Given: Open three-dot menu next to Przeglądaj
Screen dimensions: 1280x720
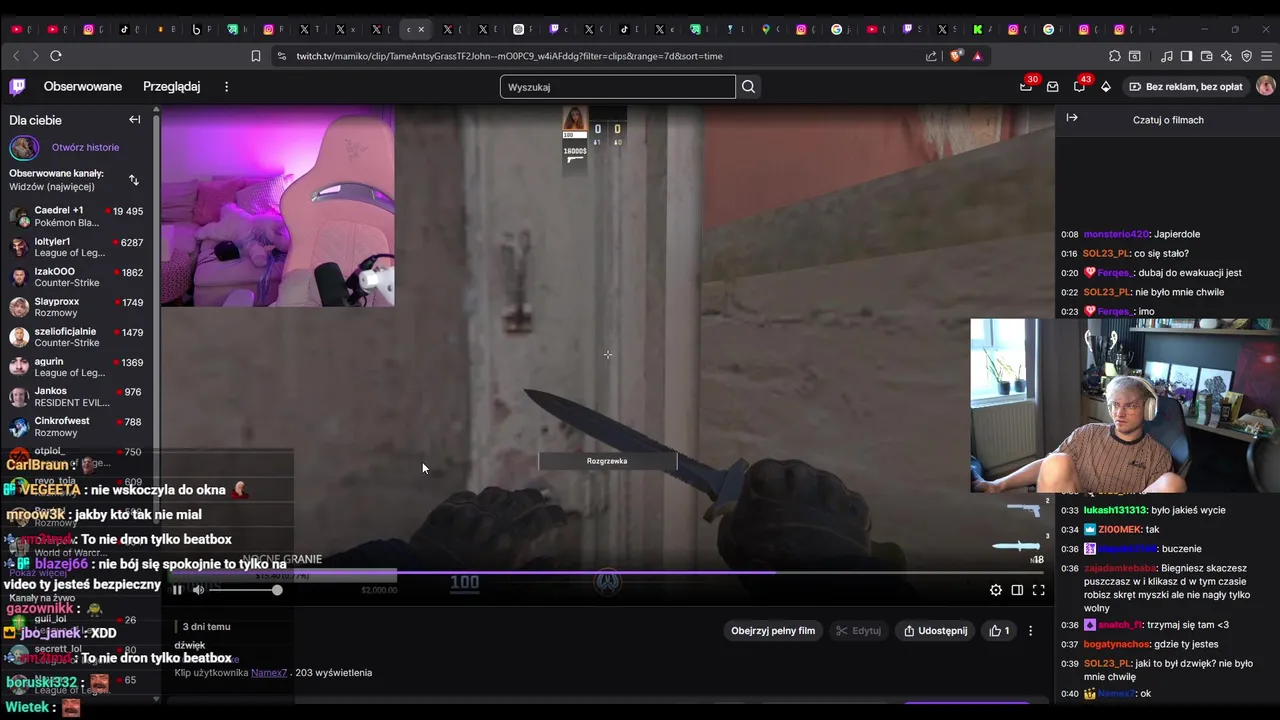Looking at the screenshot, I should (226, 87).
